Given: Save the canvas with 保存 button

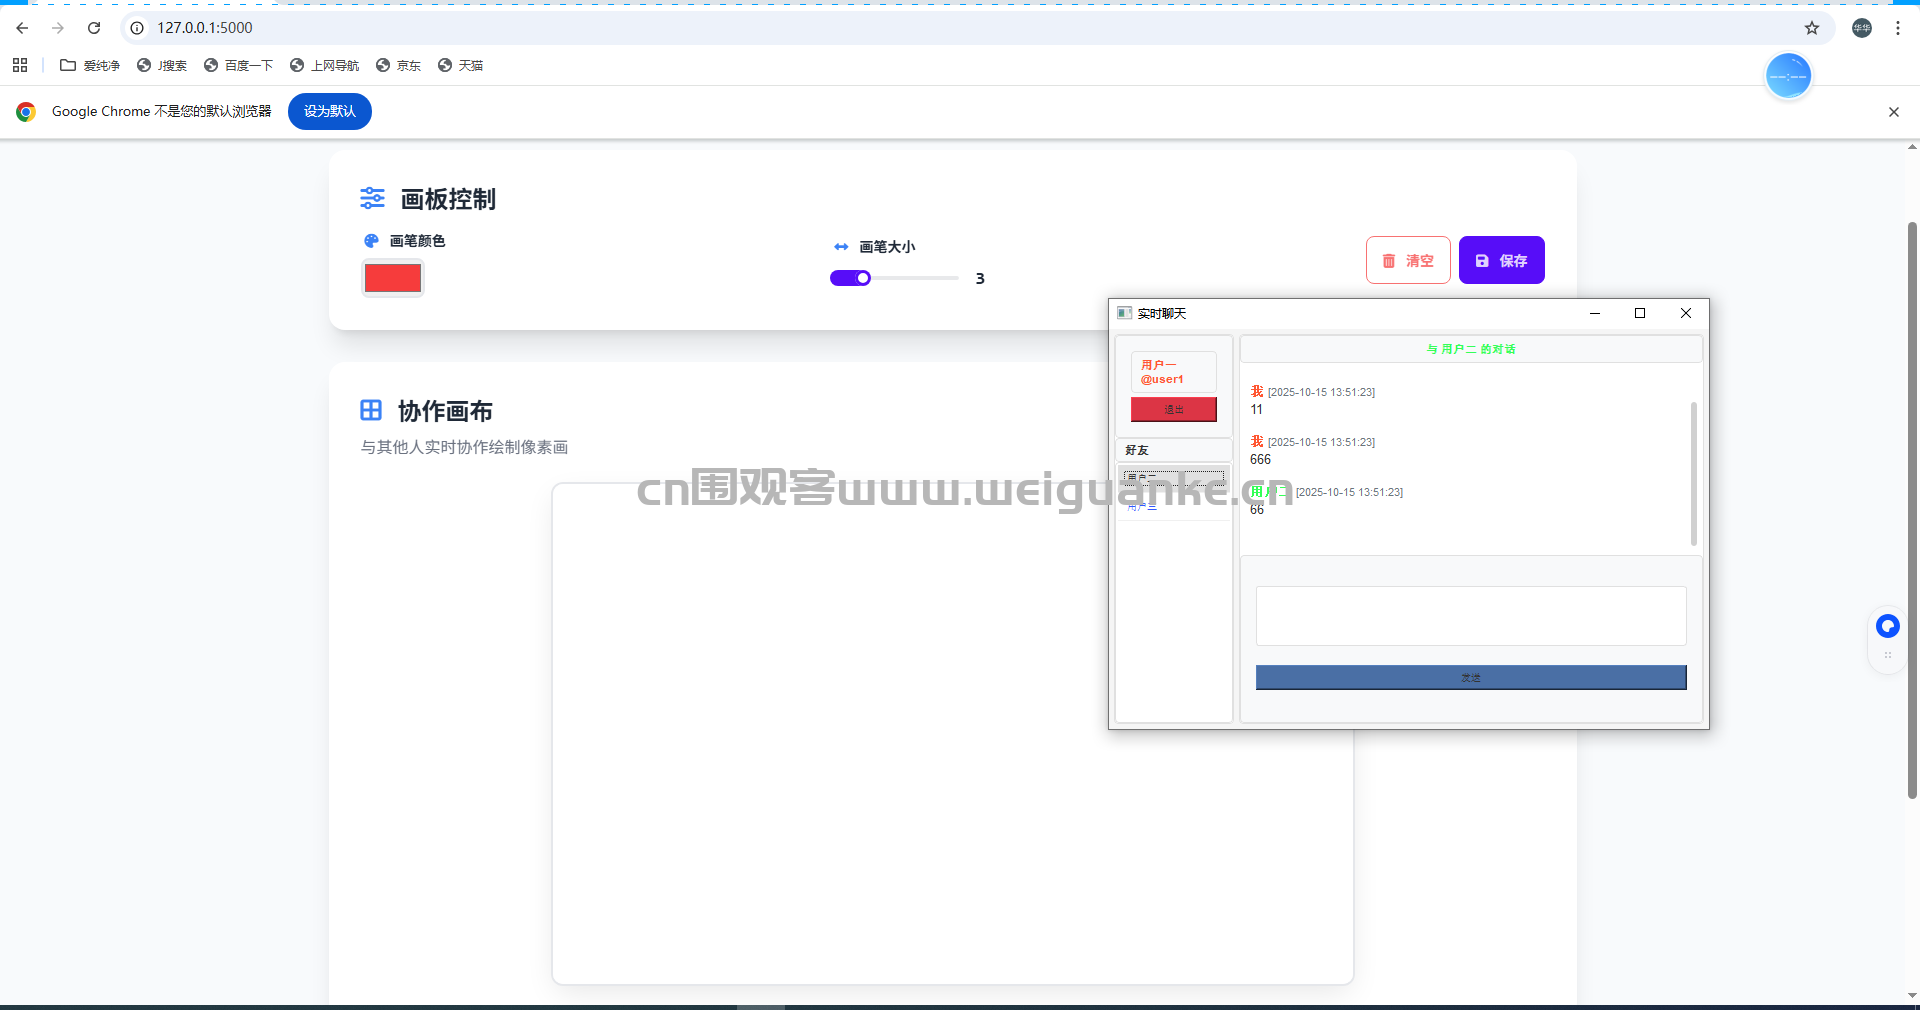Looking at the screenshot, I should 1501,260.
